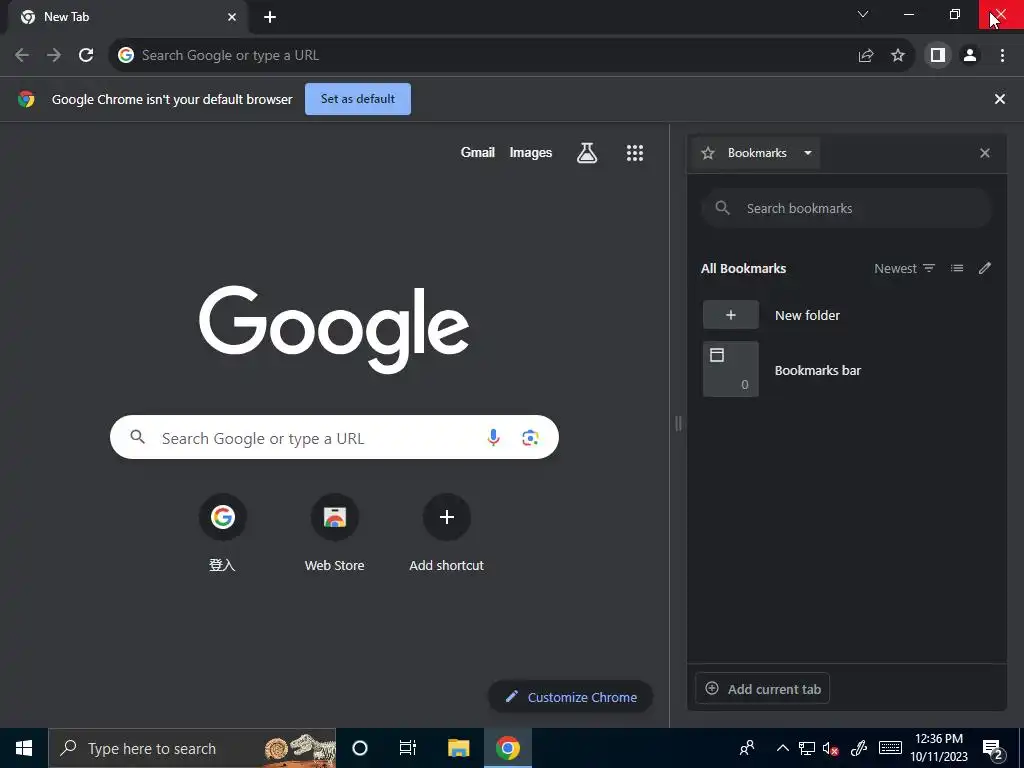Go forward with the forward arrow
Image resolution: width=1024 pixels, height=768 pixels.
(x=54, y=56)
